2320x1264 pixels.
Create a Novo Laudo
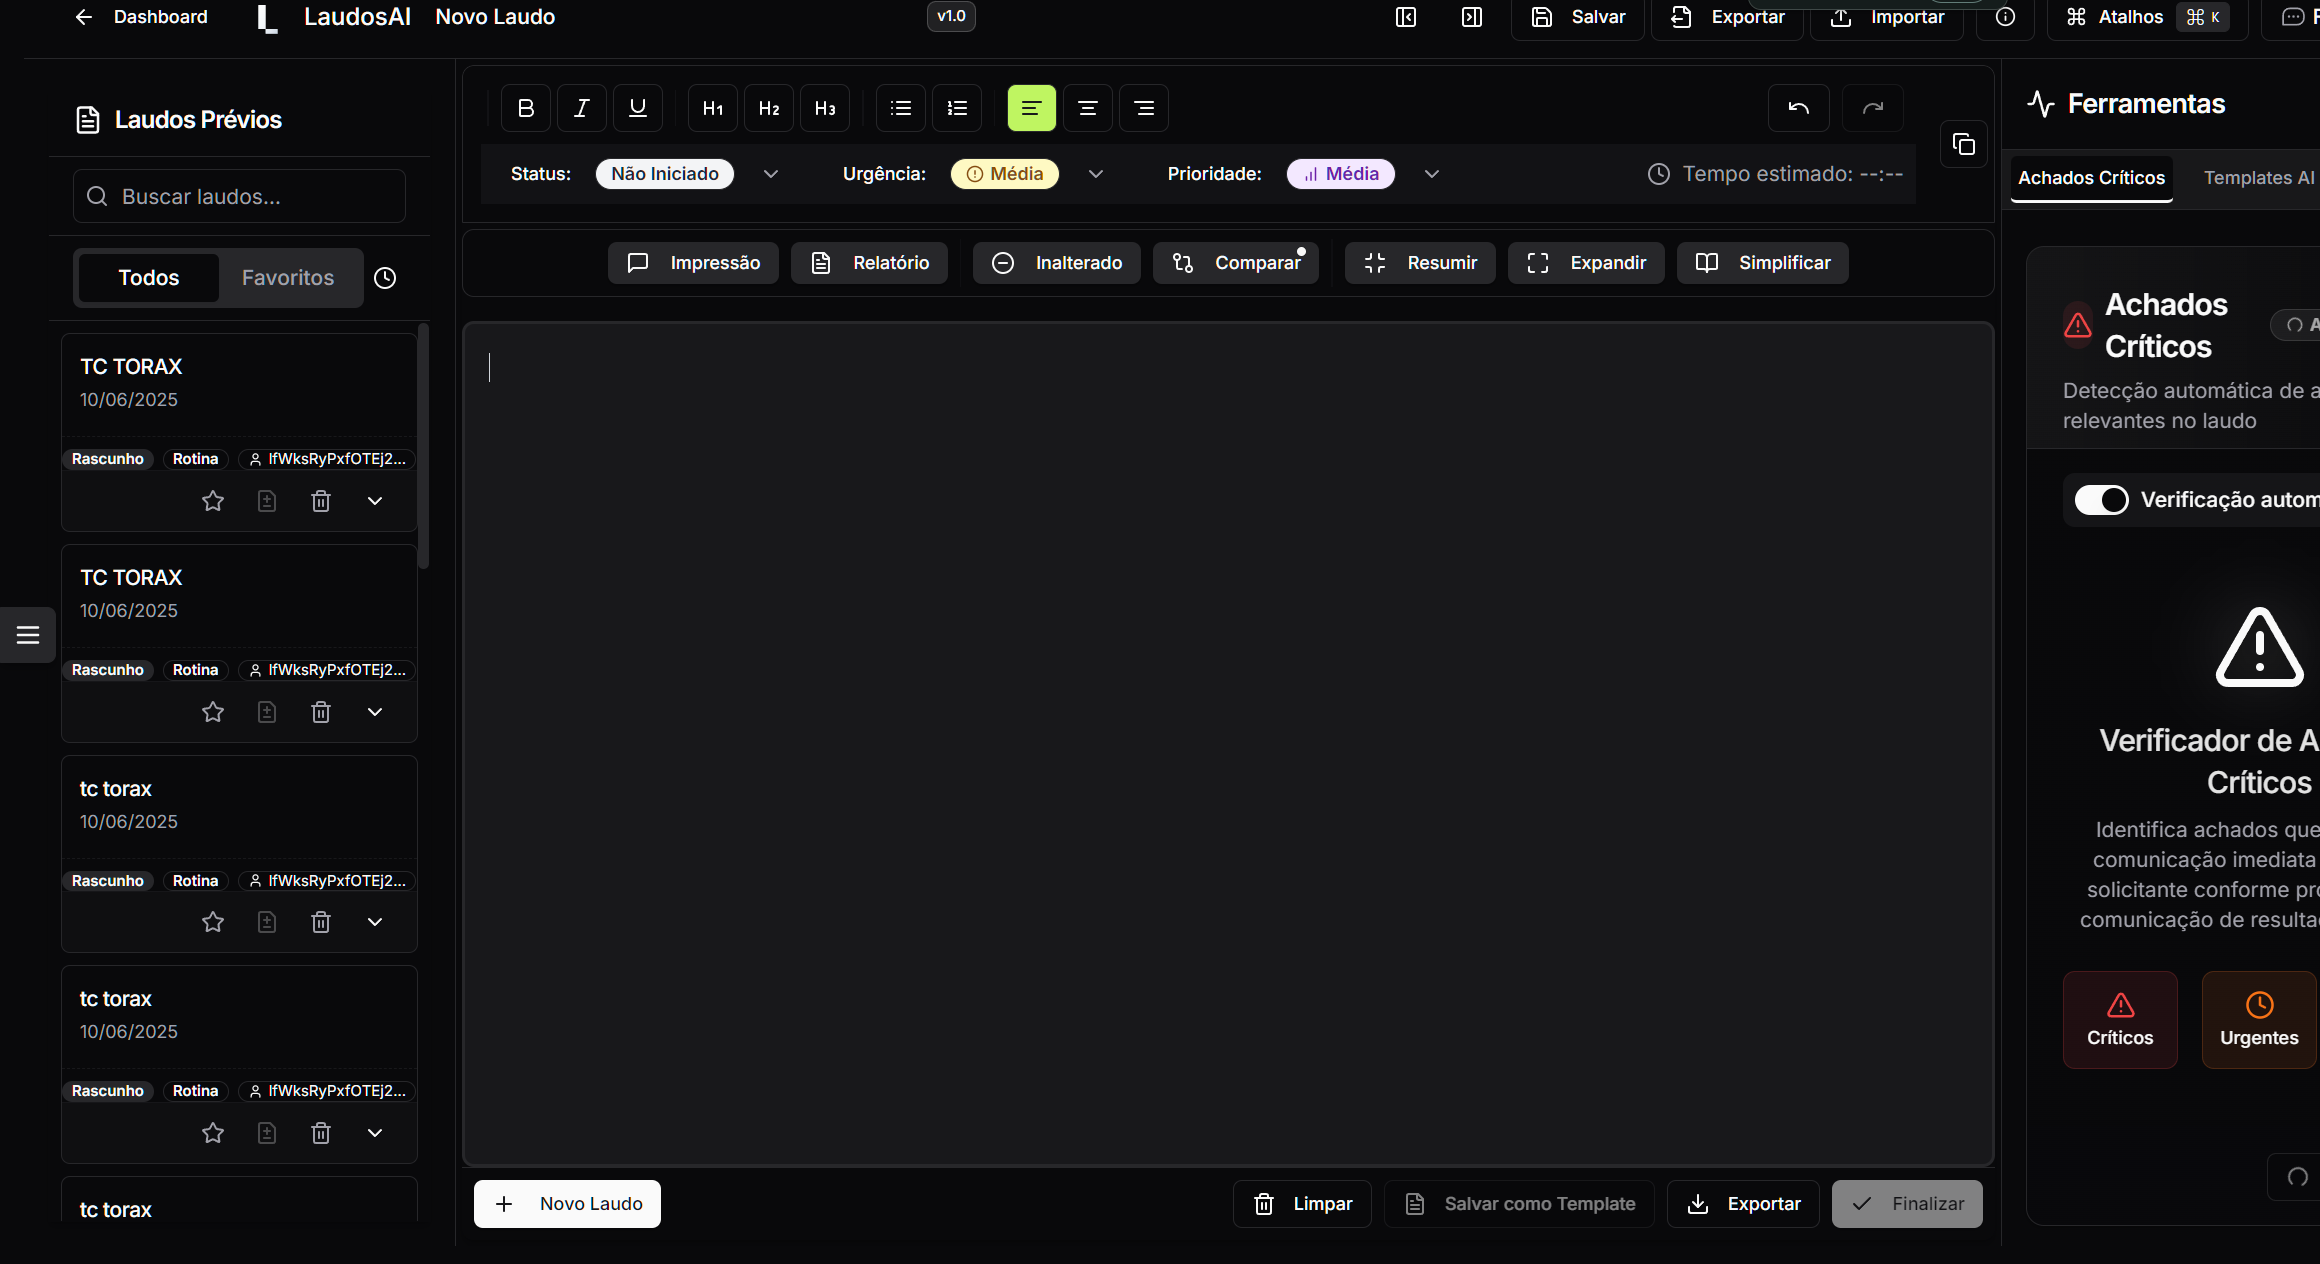click(x=567, y=1204)
